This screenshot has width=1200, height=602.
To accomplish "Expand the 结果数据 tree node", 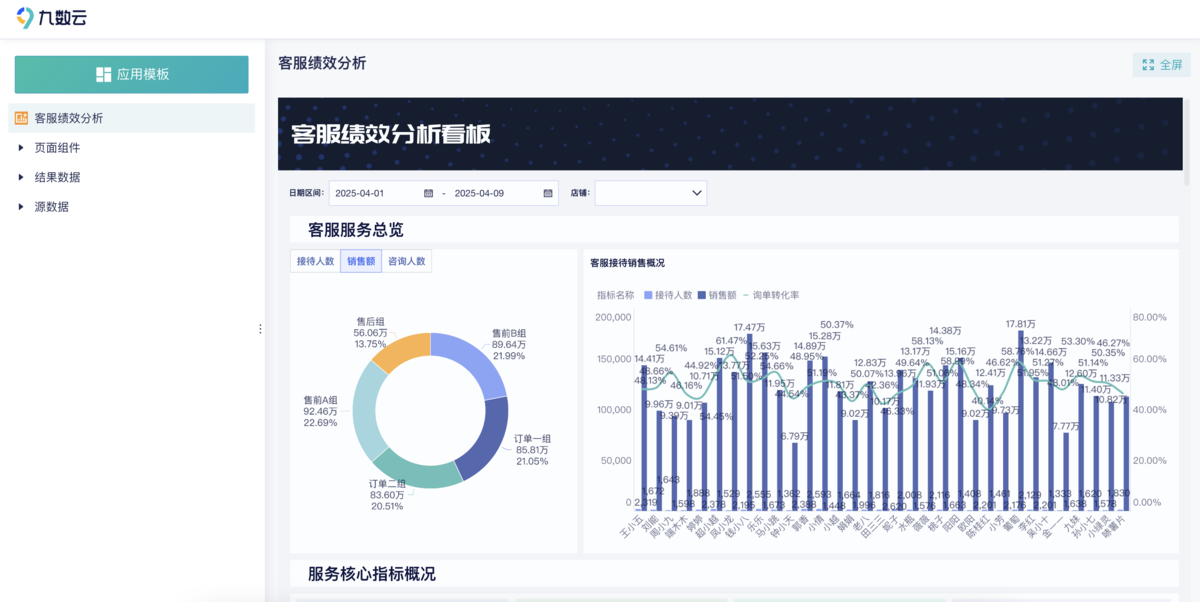I will coord(21,177).
